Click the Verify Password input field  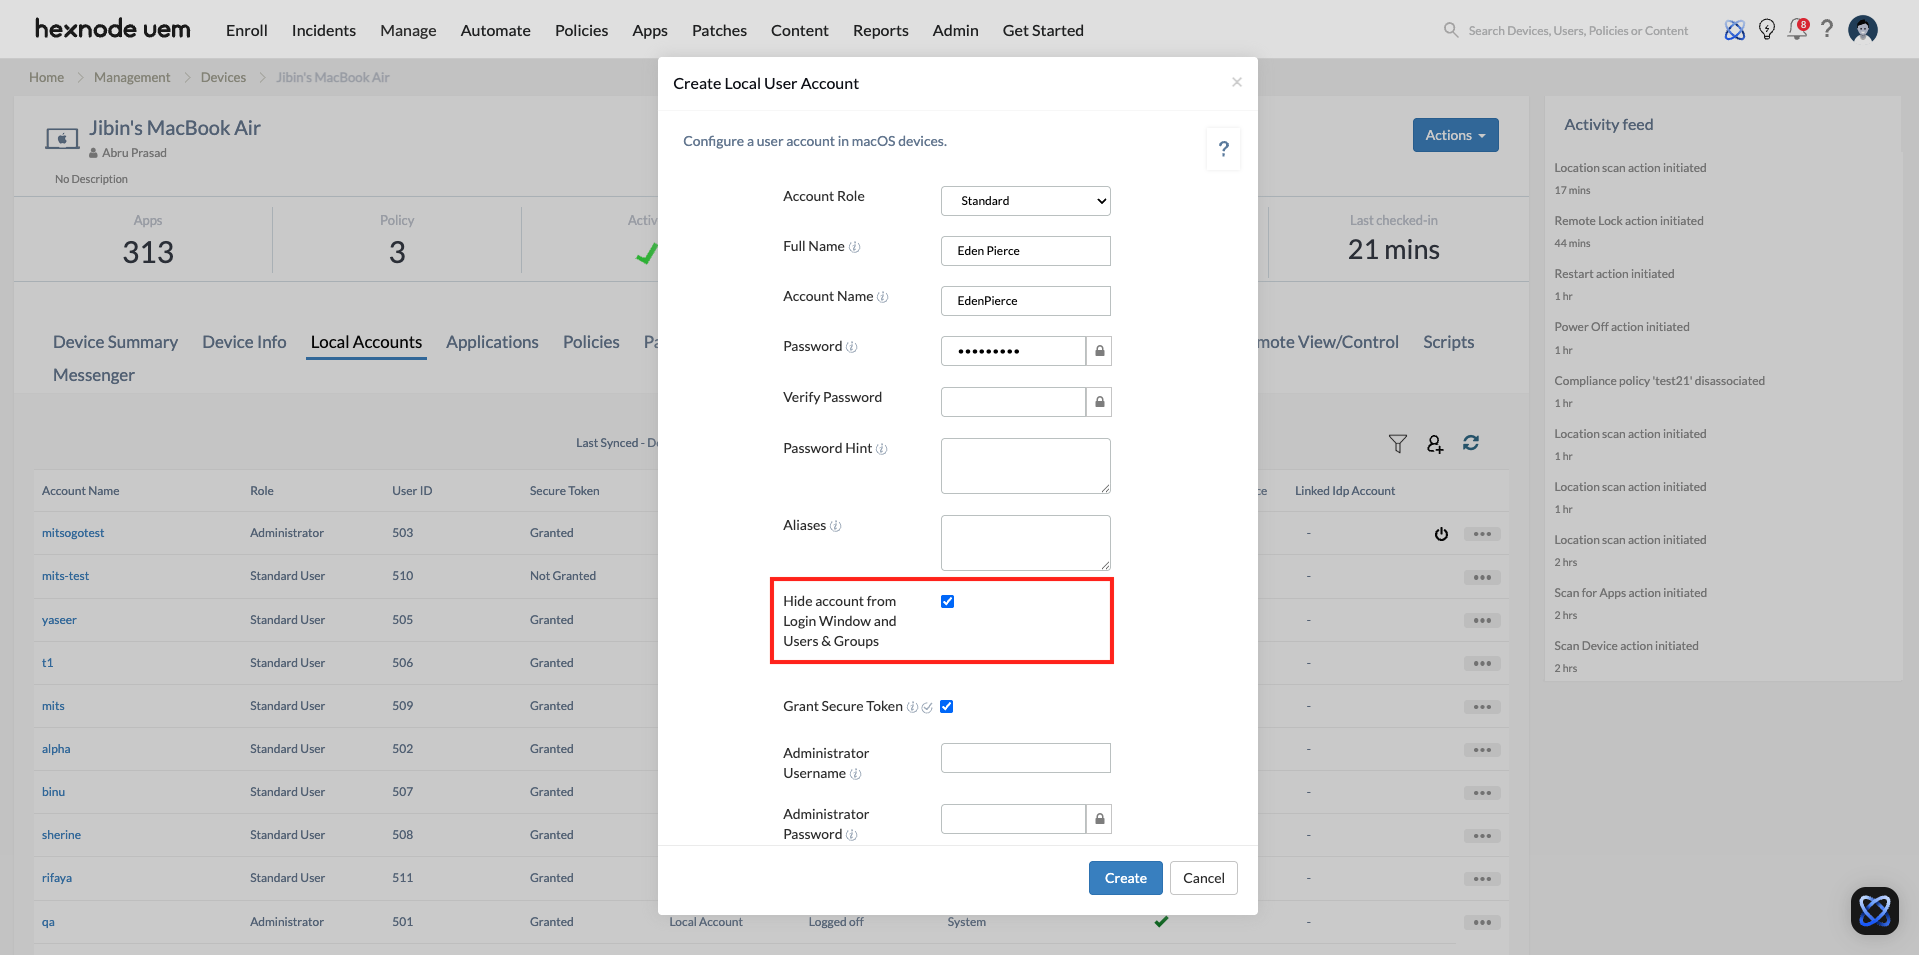[1012, 402]
